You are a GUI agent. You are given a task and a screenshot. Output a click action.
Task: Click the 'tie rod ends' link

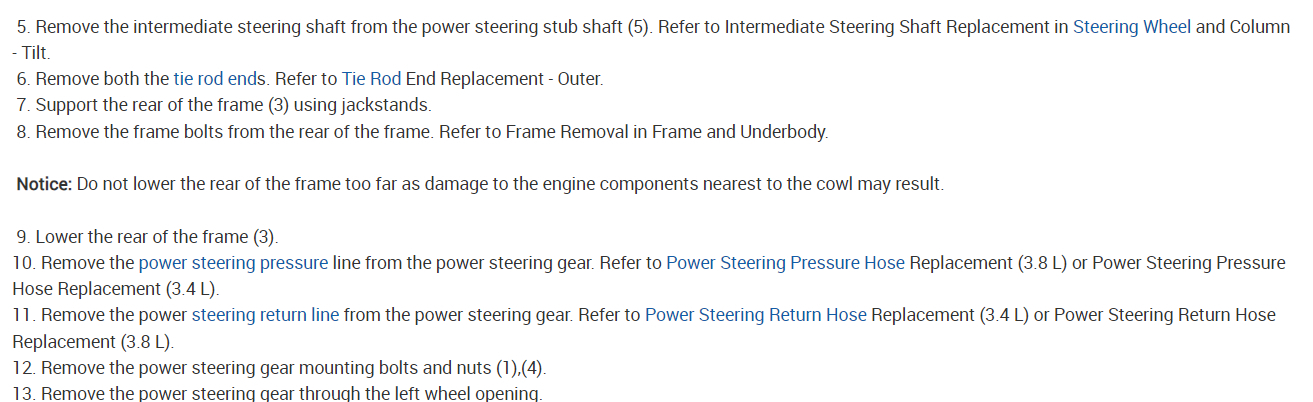click(217, 78)
